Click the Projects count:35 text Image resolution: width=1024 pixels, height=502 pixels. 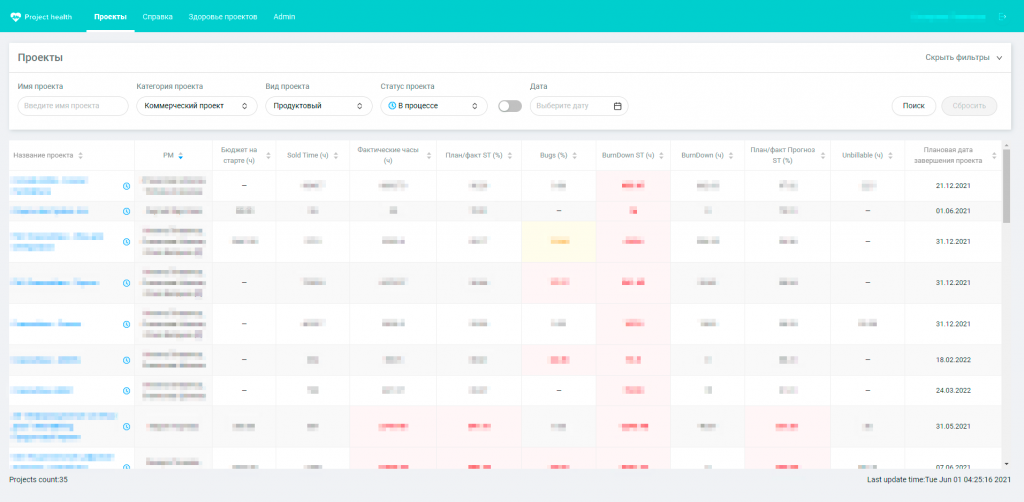tap(39, 480)
